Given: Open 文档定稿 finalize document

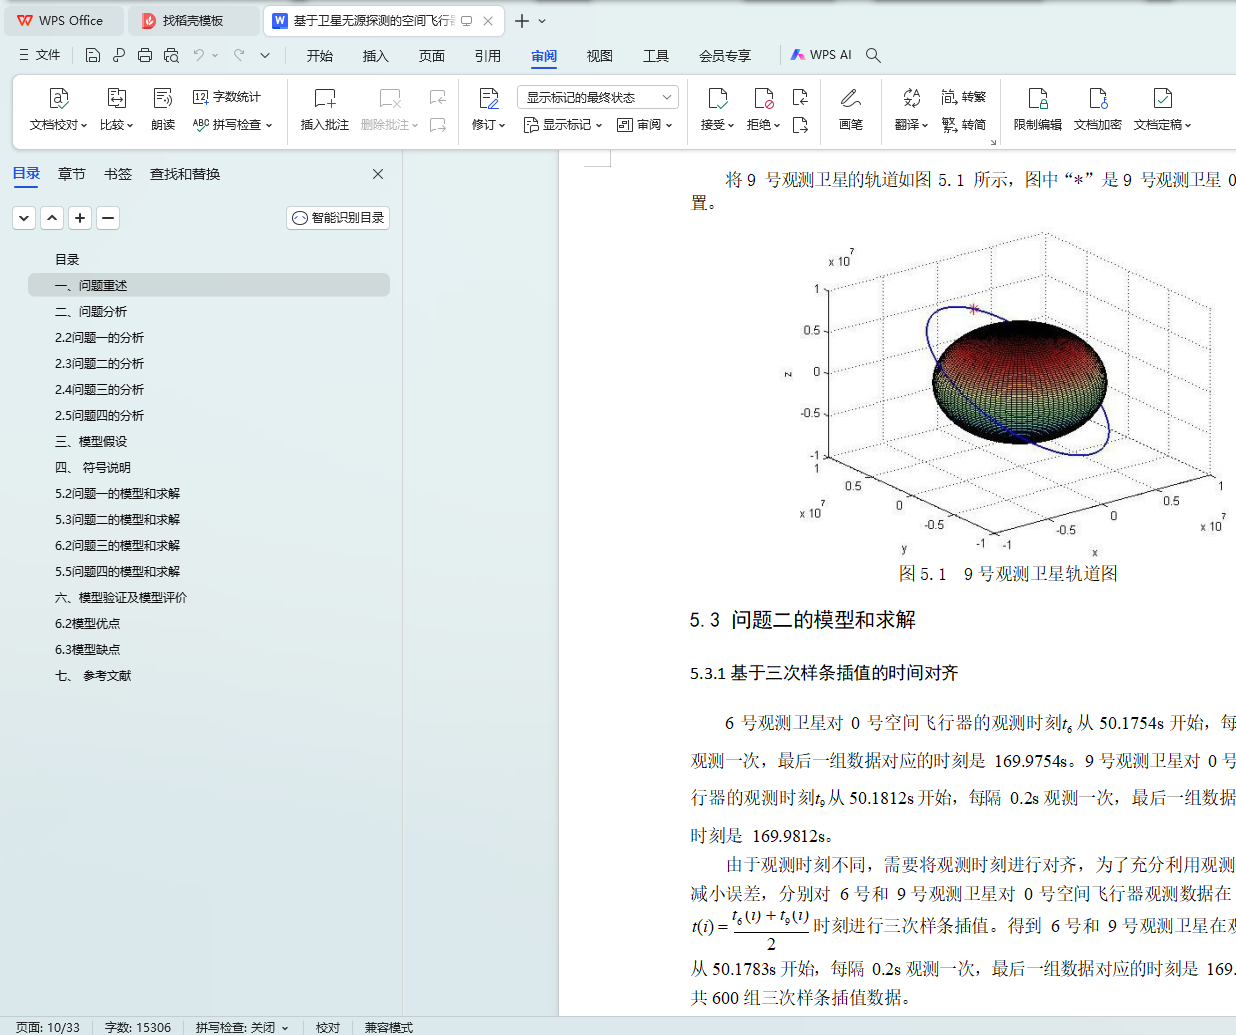Looking at the screenshot, I should [1162, 109].
